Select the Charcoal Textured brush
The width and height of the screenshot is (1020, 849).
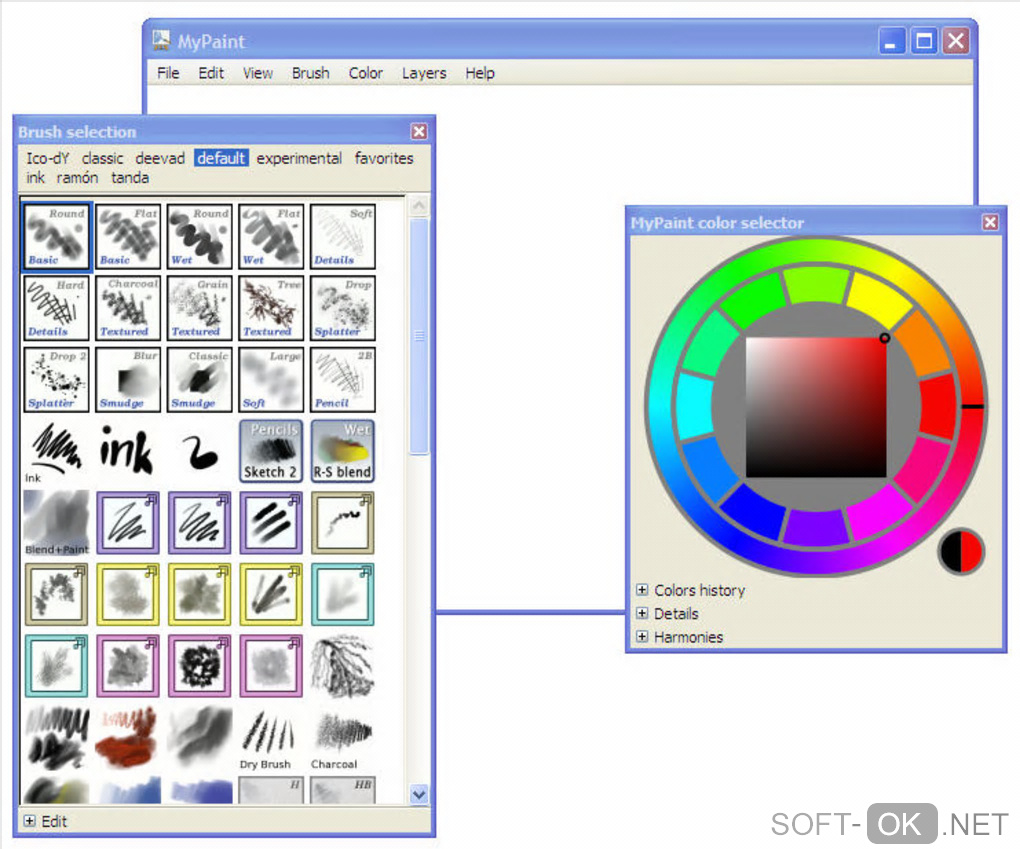[128, 308]
